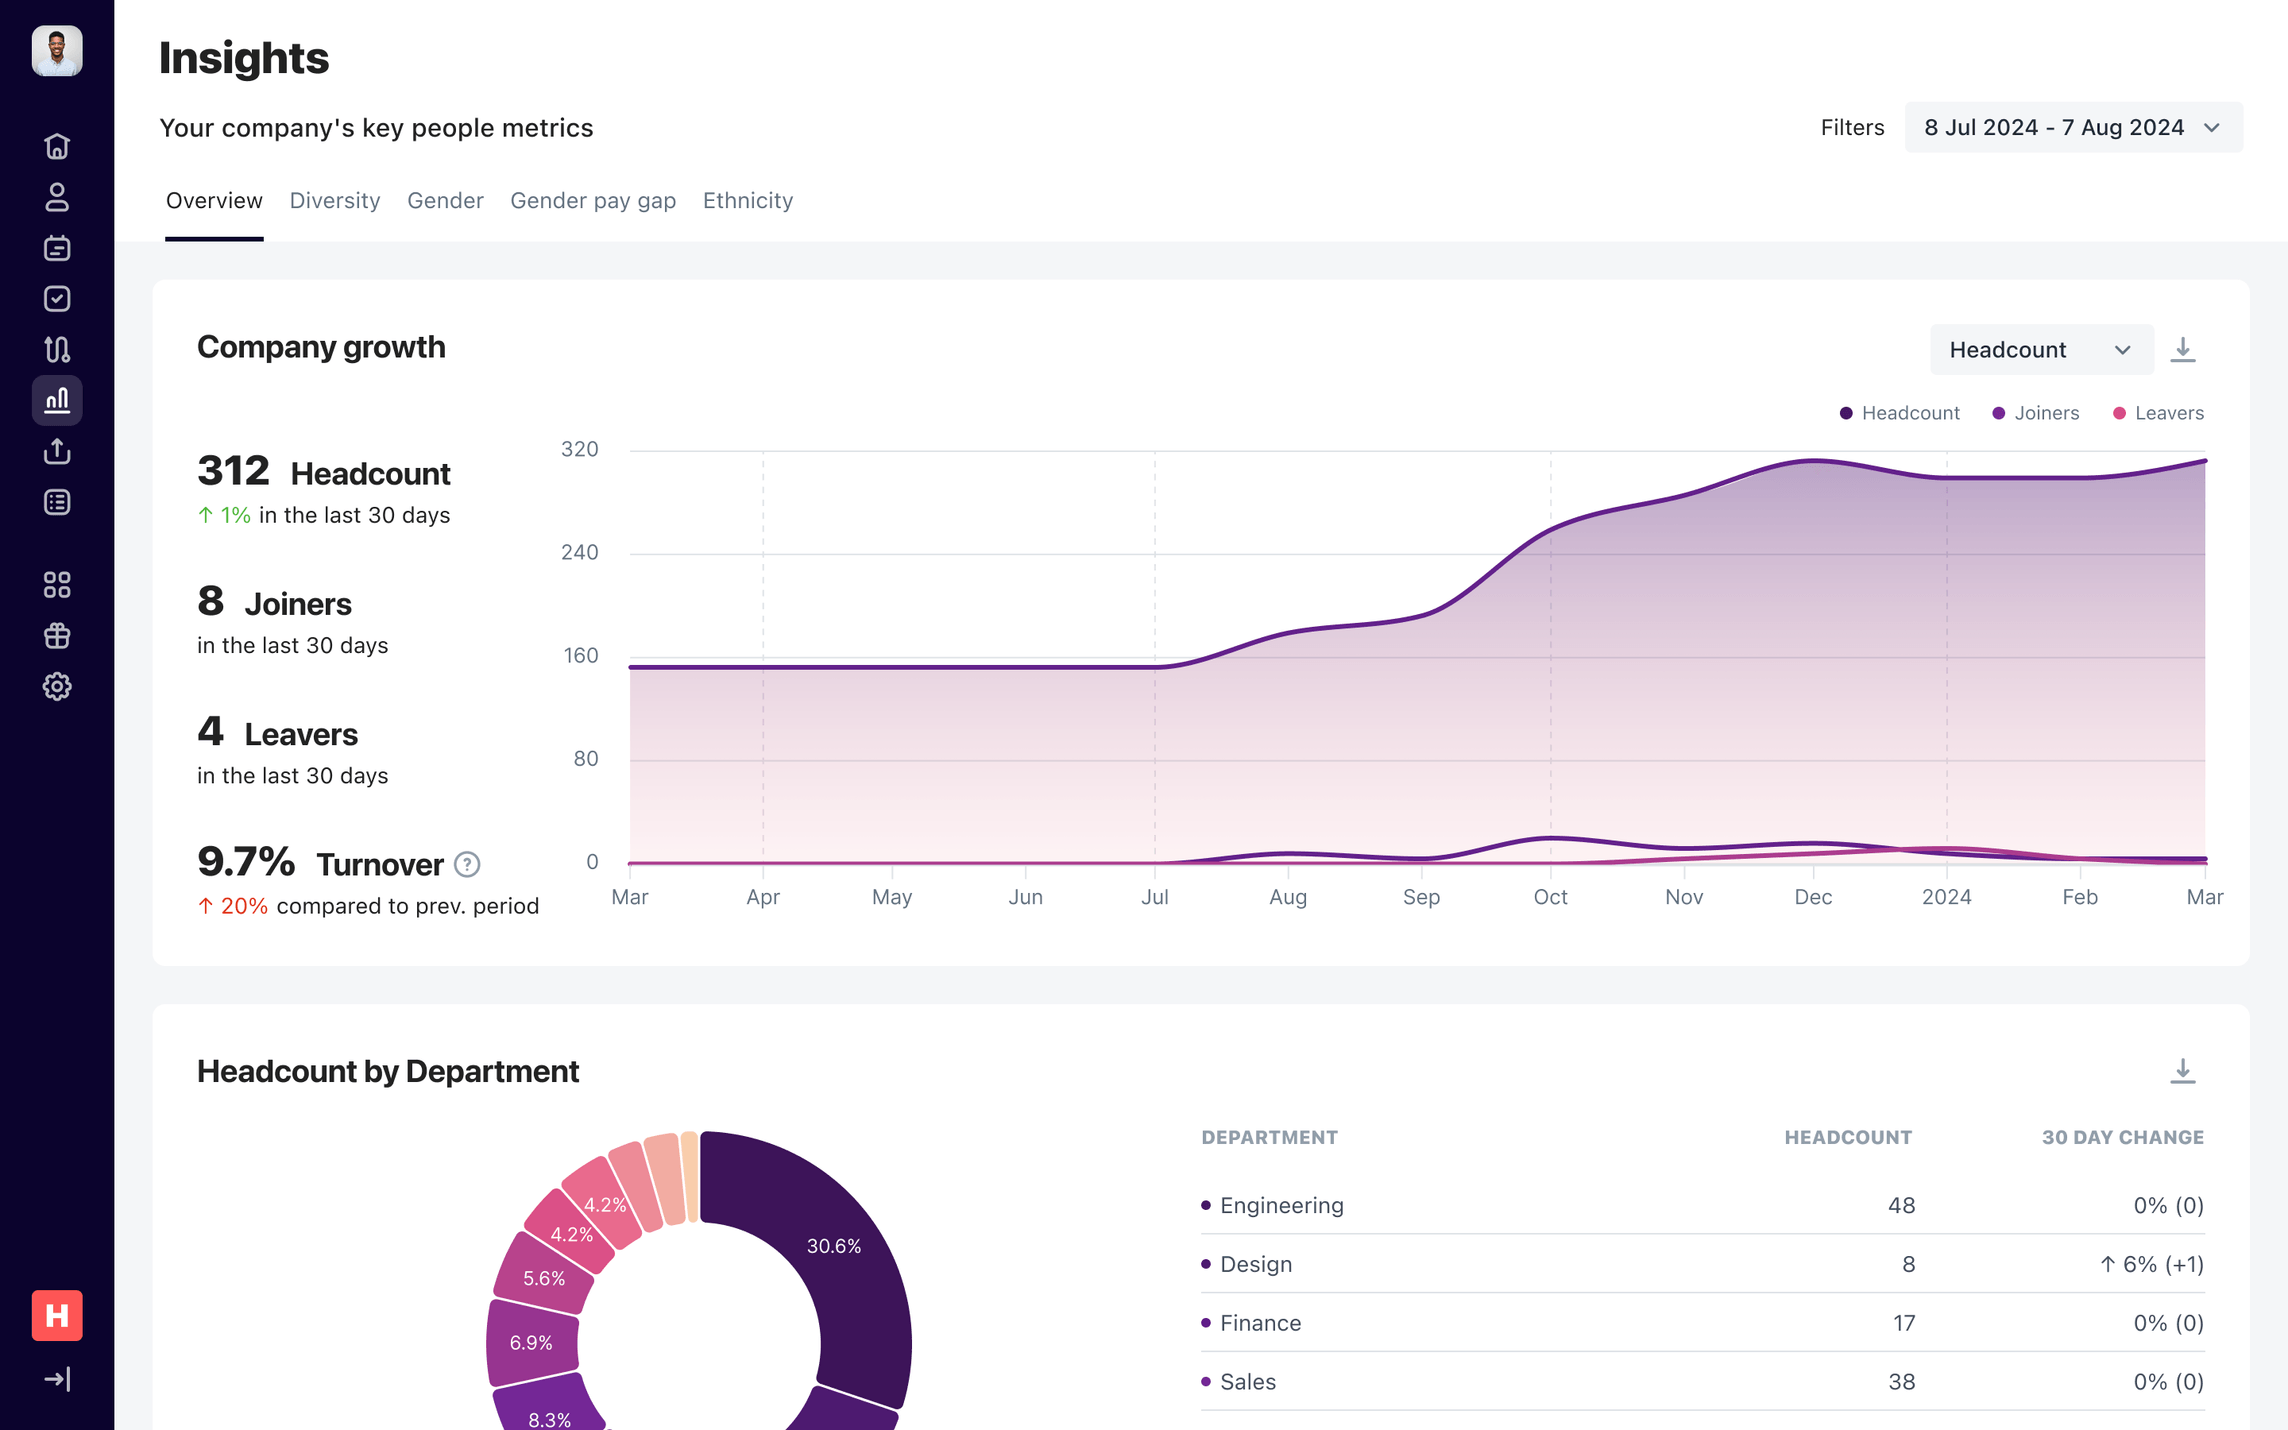Open the Headcount metric dropdown
2288x1430 pixels.
pyautogui.click(x=2041, y=349)
